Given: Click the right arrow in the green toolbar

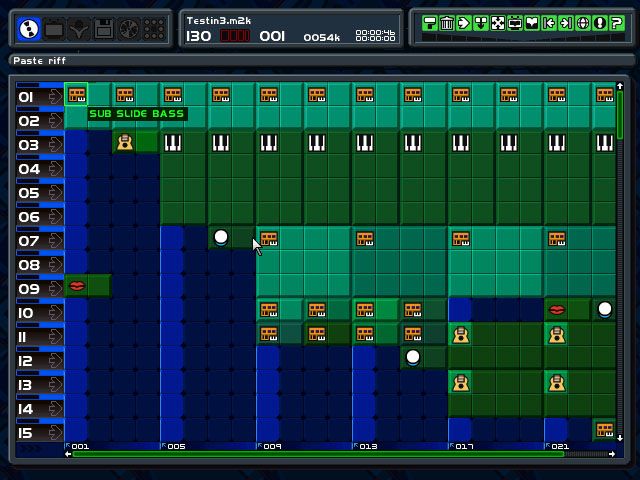Looking at the screenshot, I should (463, 23).
